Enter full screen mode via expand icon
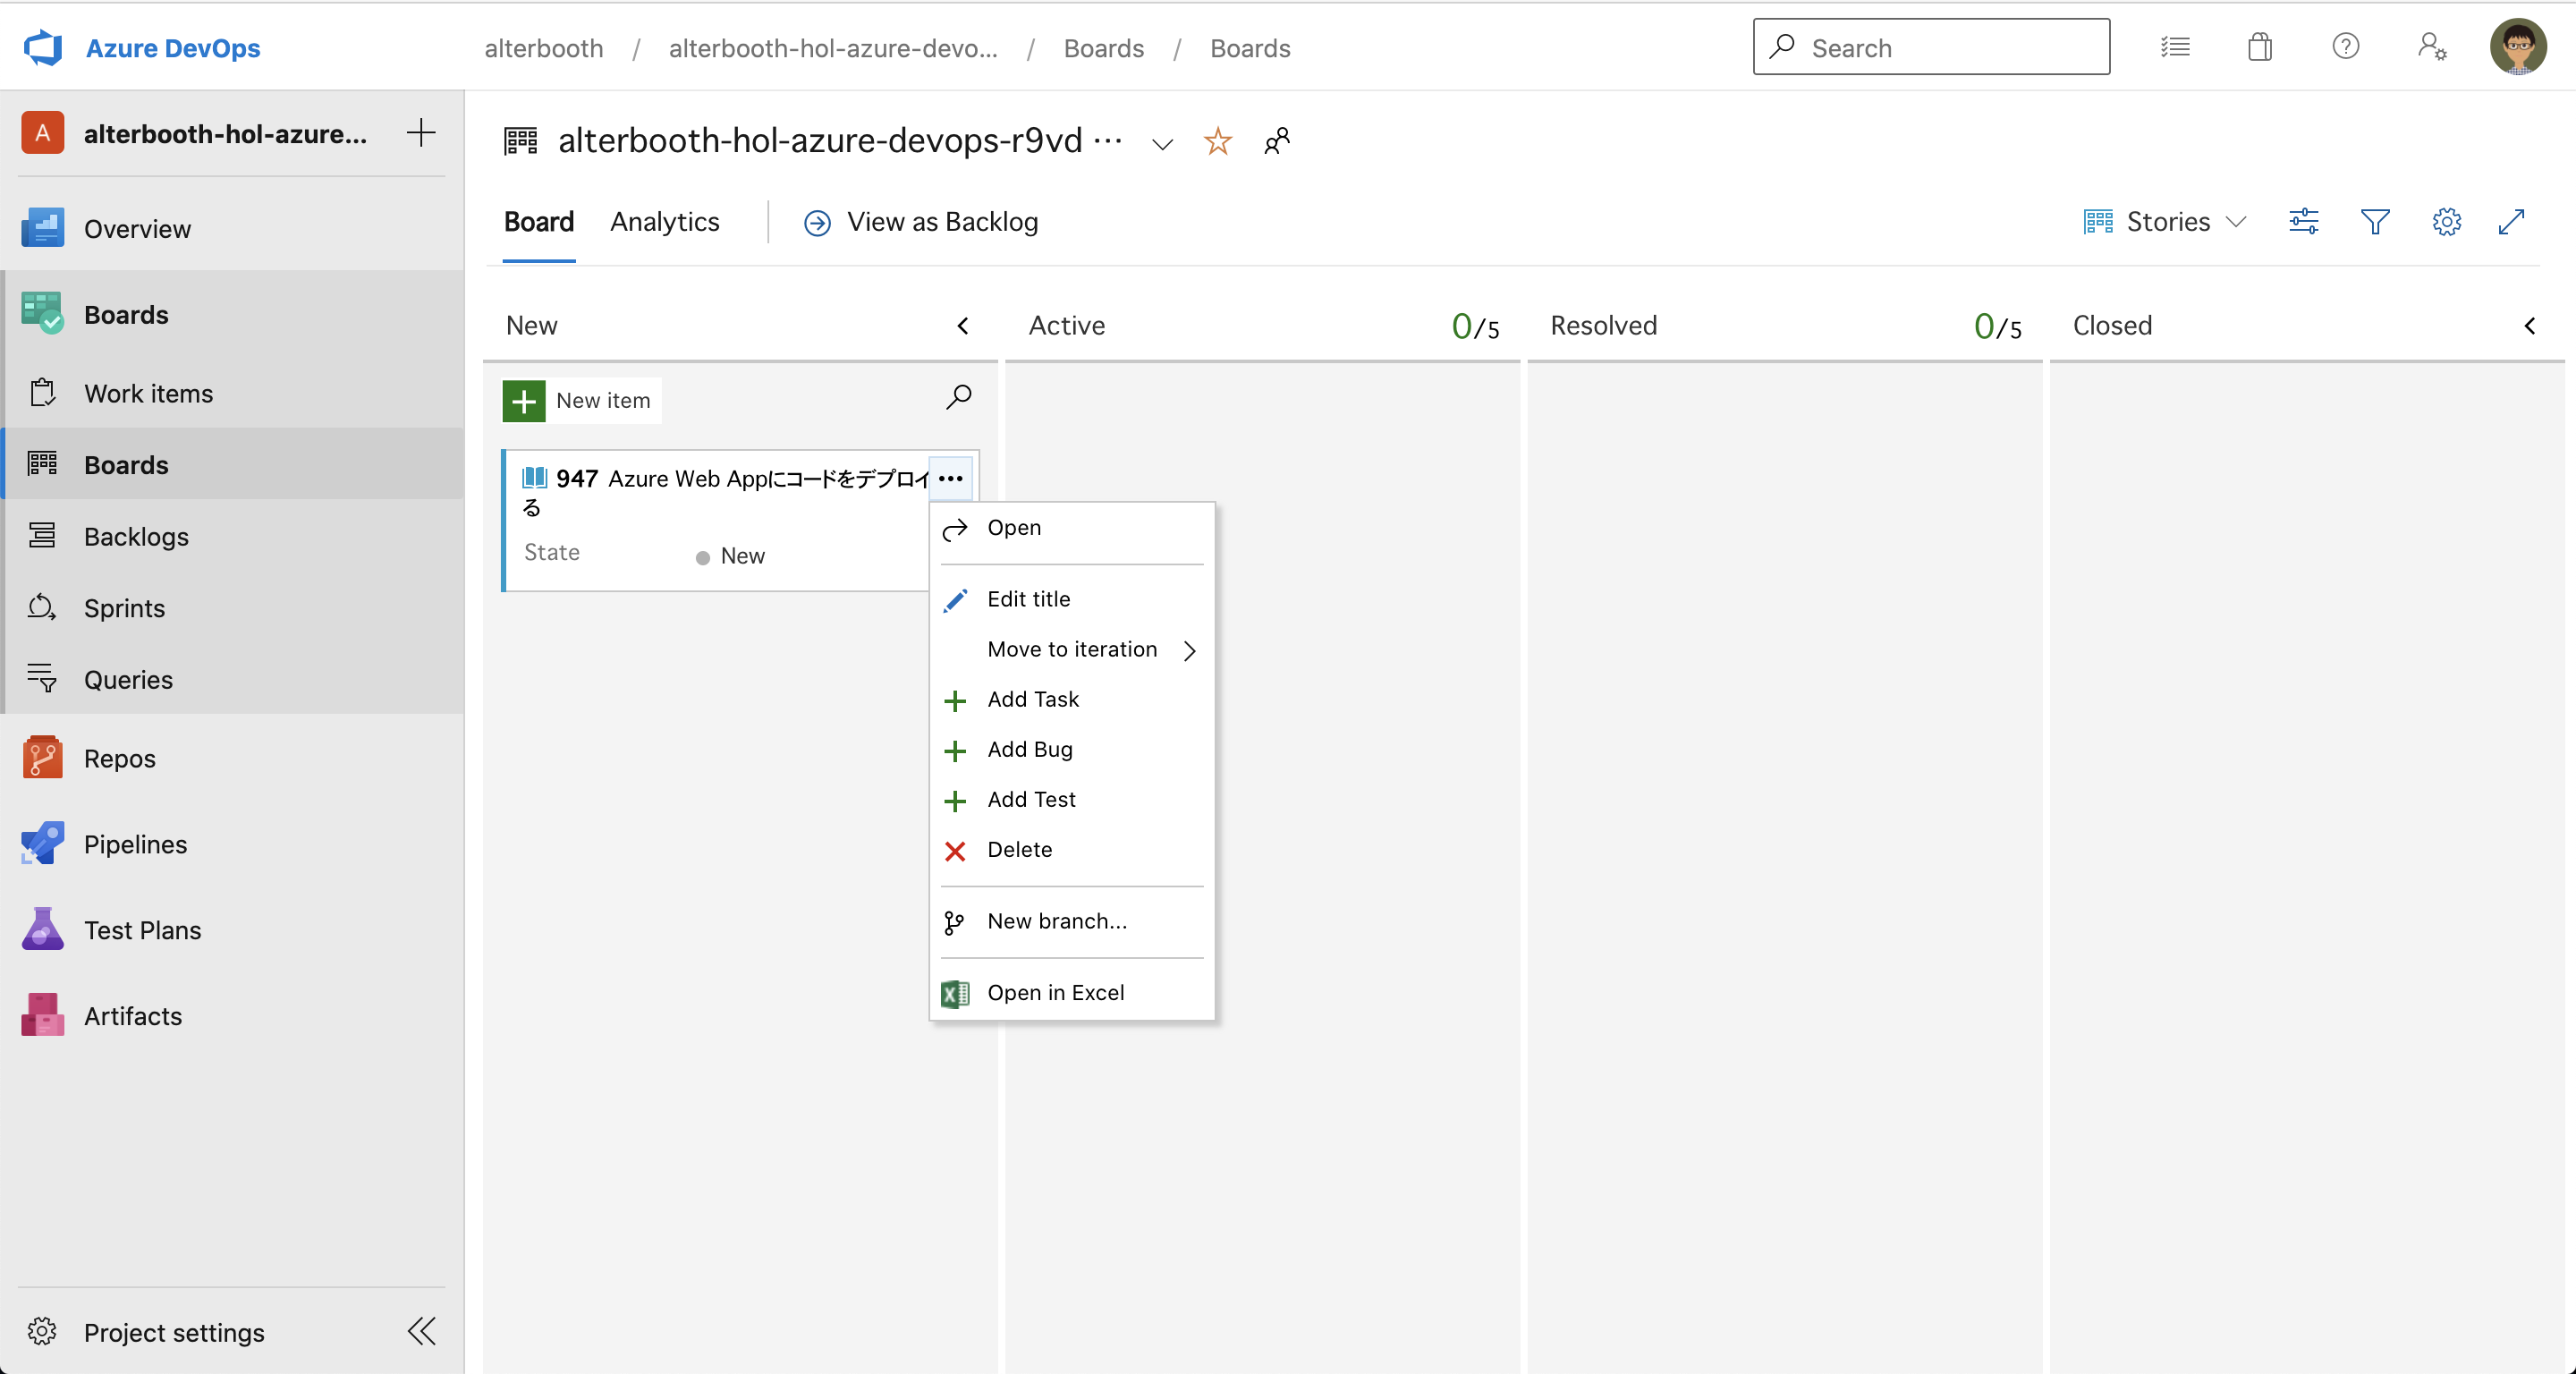Viewport: 2576px width, 1374px height. 2511,221
